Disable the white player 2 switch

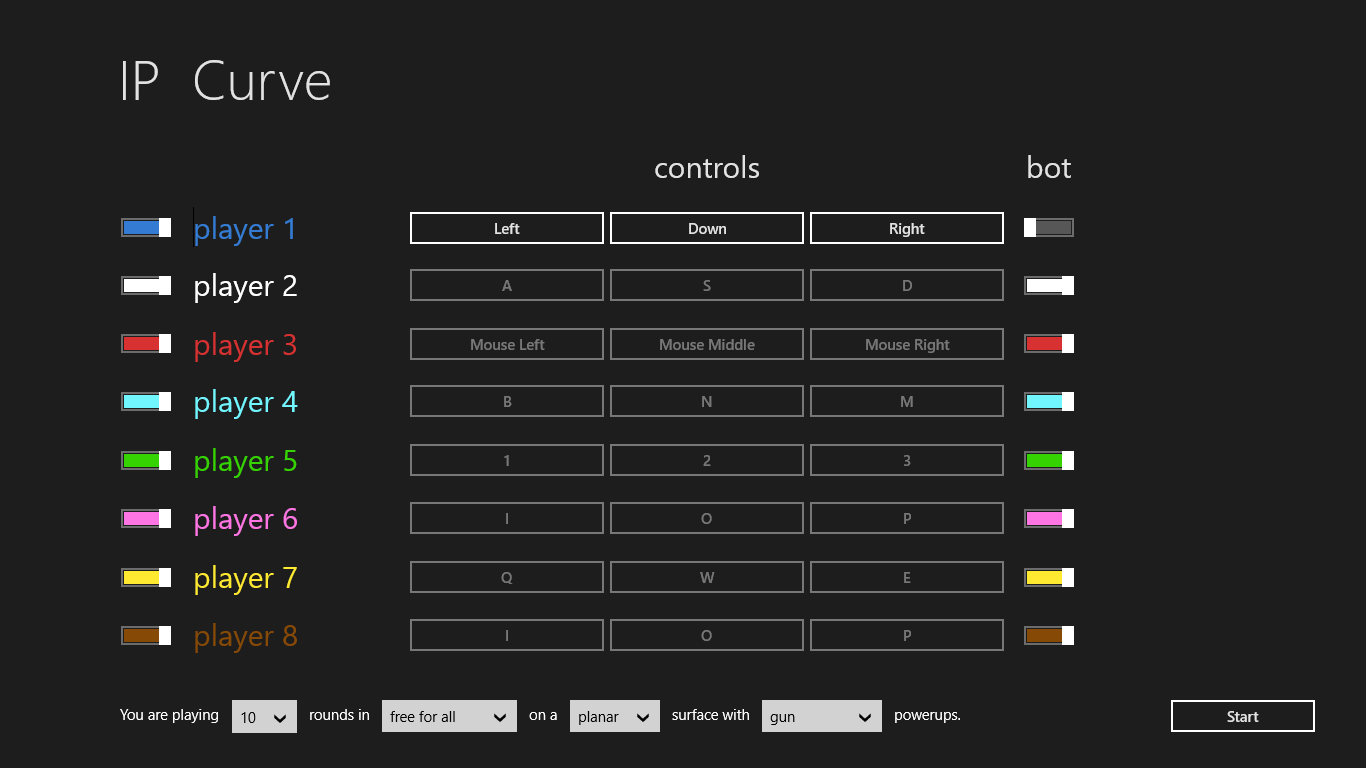146,286
